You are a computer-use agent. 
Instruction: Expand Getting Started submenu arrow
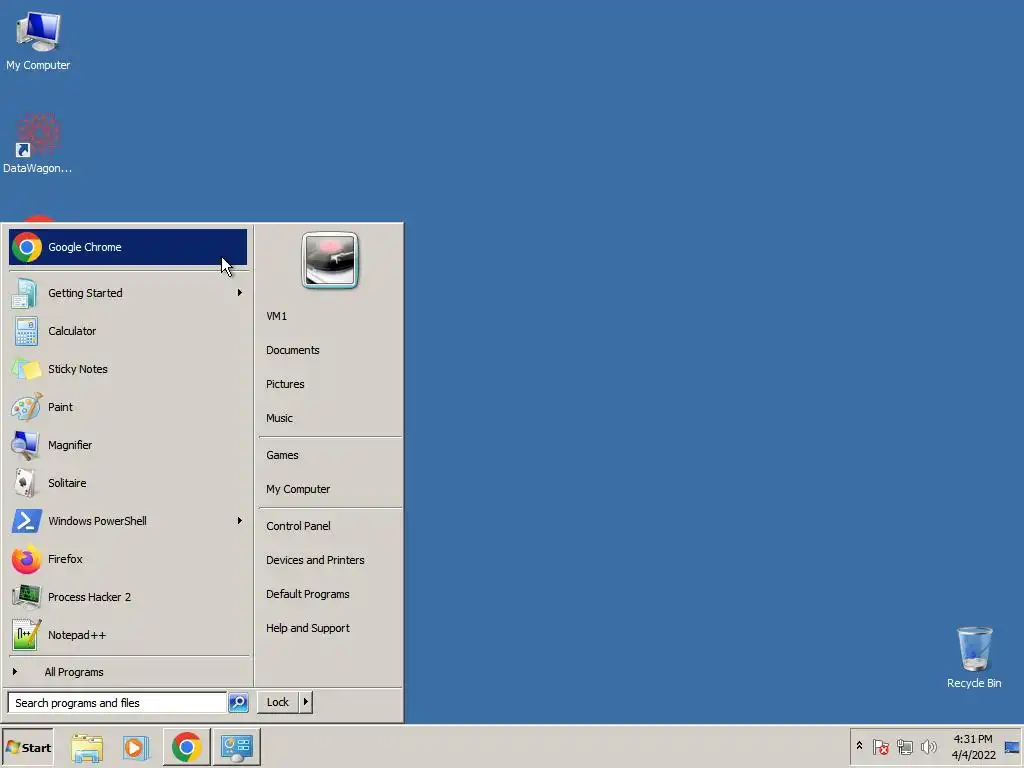point(240,293)
